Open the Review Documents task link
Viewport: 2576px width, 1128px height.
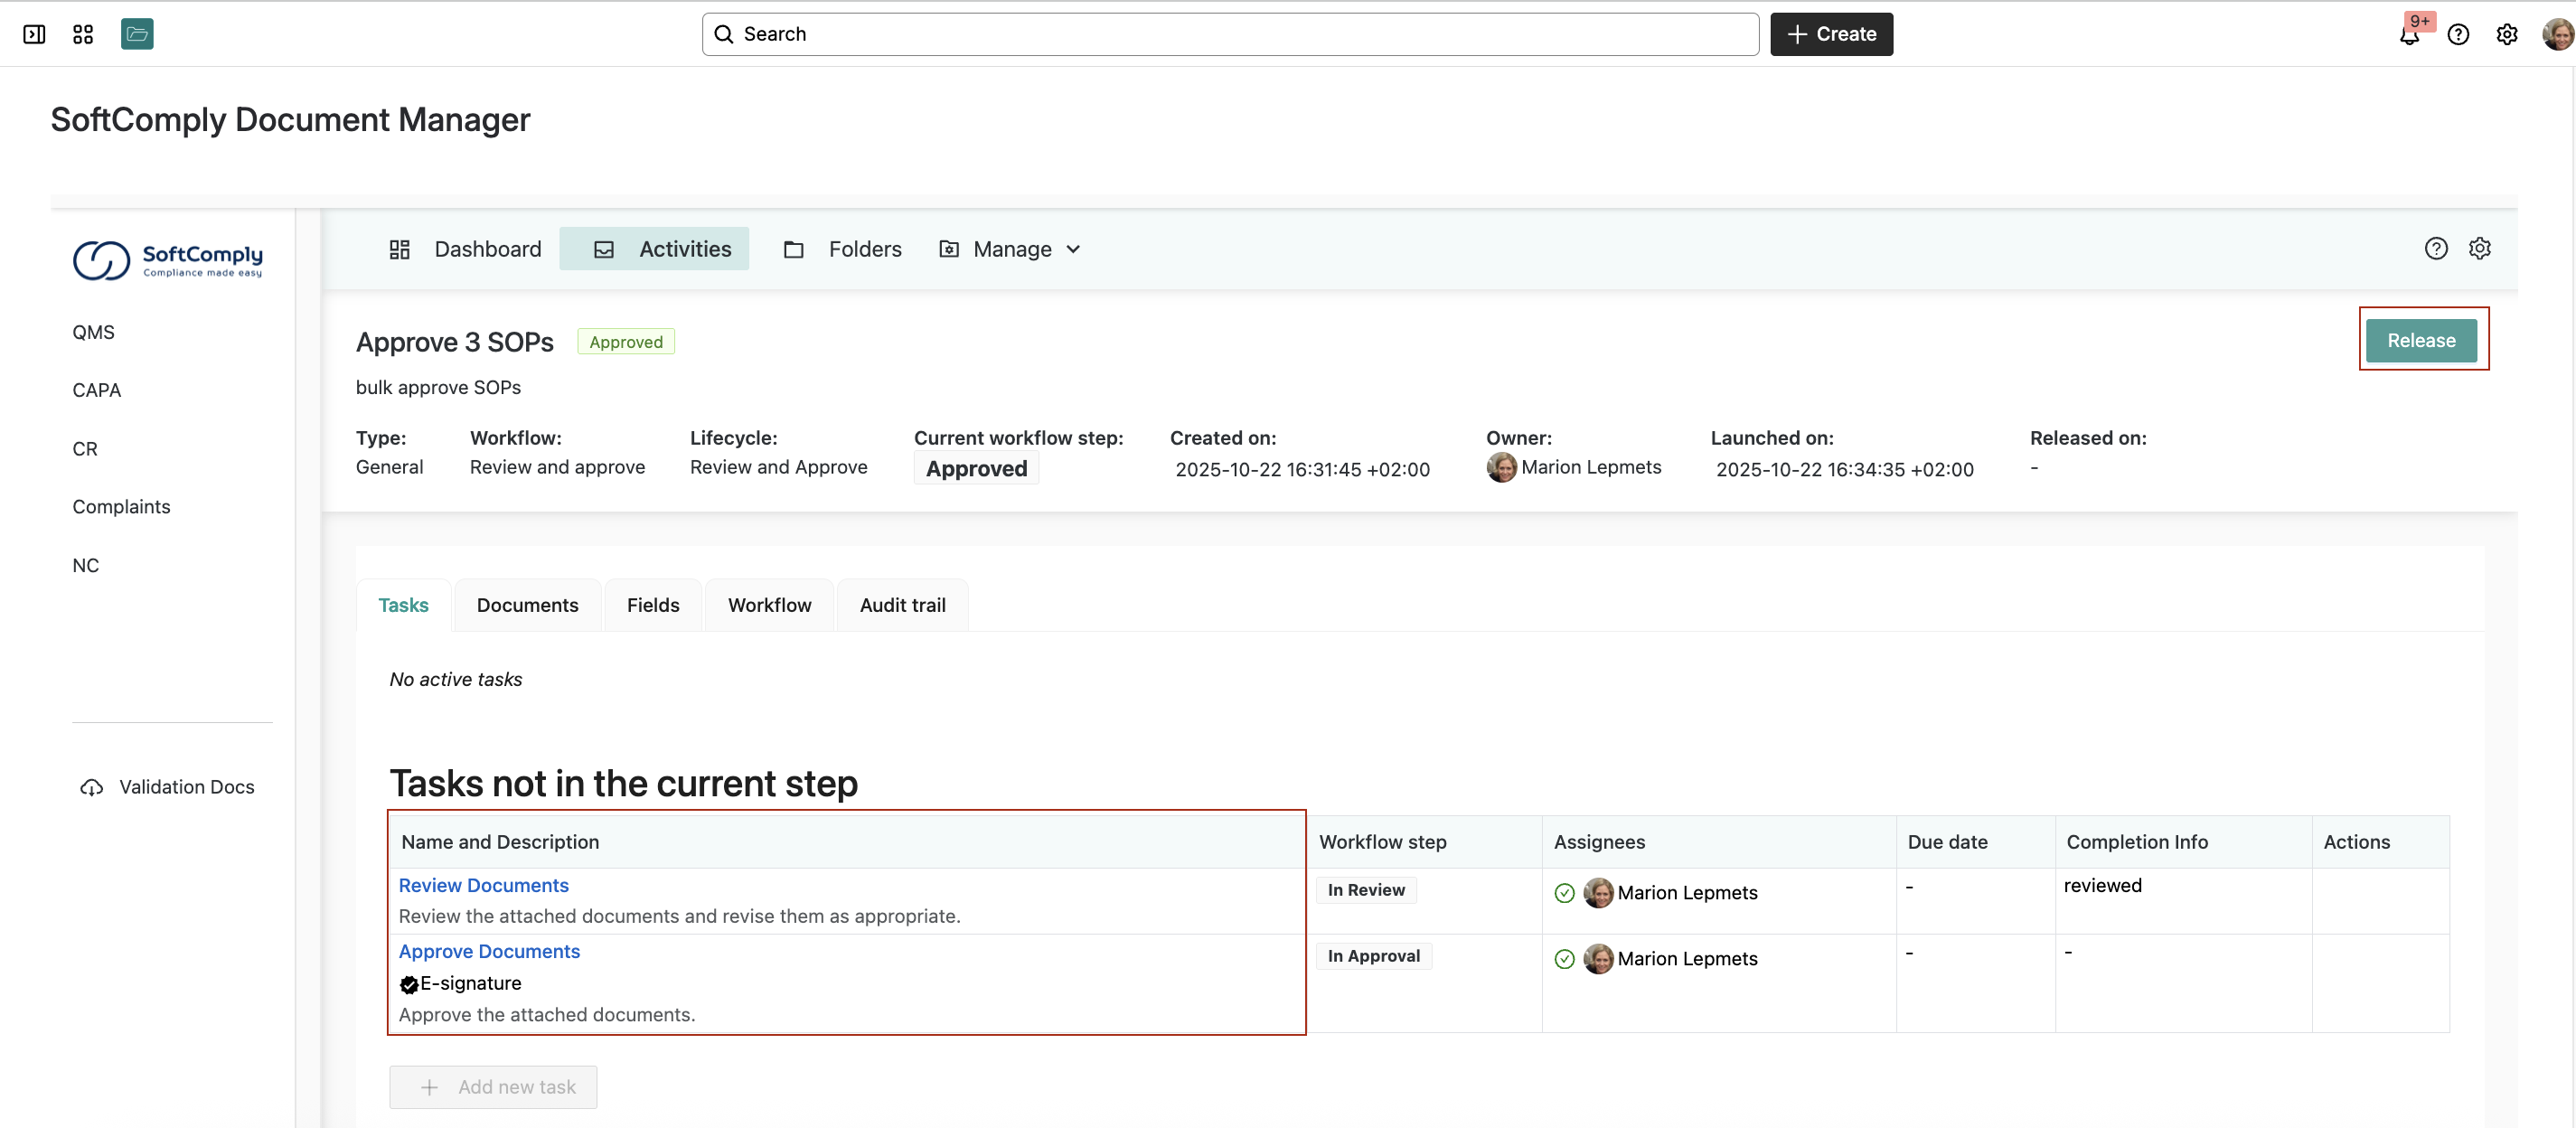pyautogui.click(x=483, y=886)
